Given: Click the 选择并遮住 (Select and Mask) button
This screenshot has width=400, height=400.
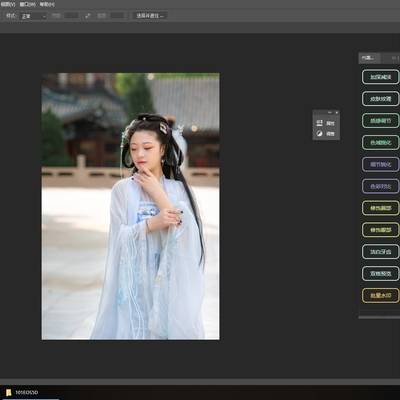Looking at the screenshot, I should (x=150, y=16).
